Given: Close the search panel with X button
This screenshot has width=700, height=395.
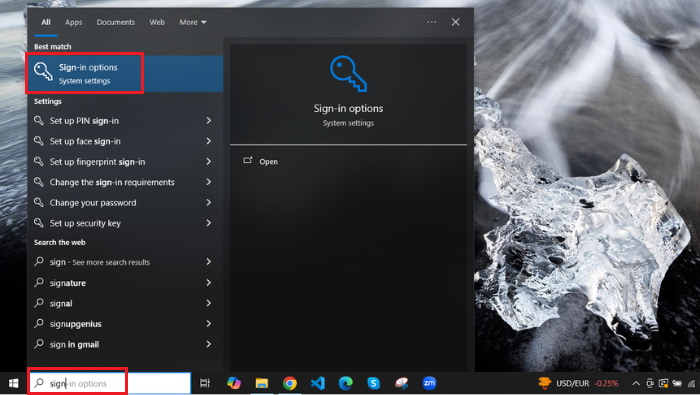Looking at the screenshot, I should tap(455, 22).
